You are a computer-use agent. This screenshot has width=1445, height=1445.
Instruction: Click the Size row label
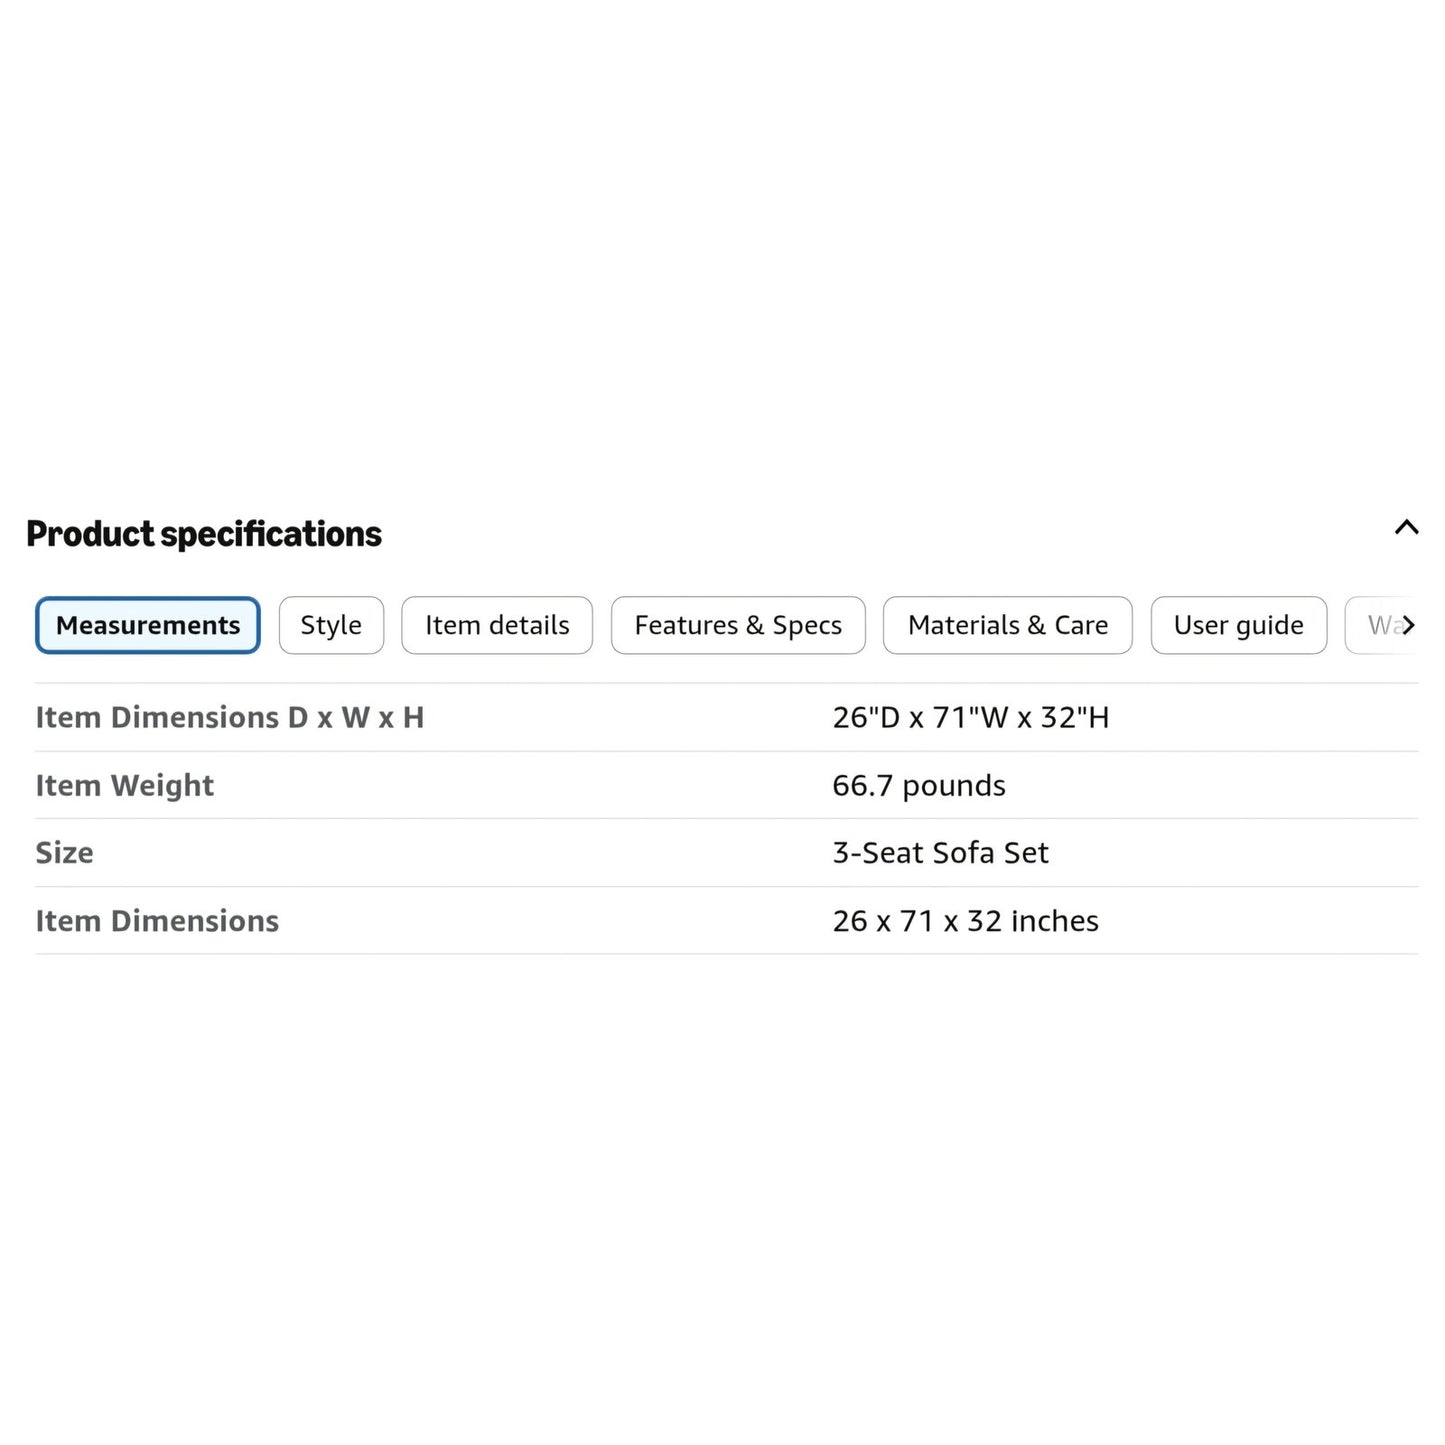coord(65,853)
